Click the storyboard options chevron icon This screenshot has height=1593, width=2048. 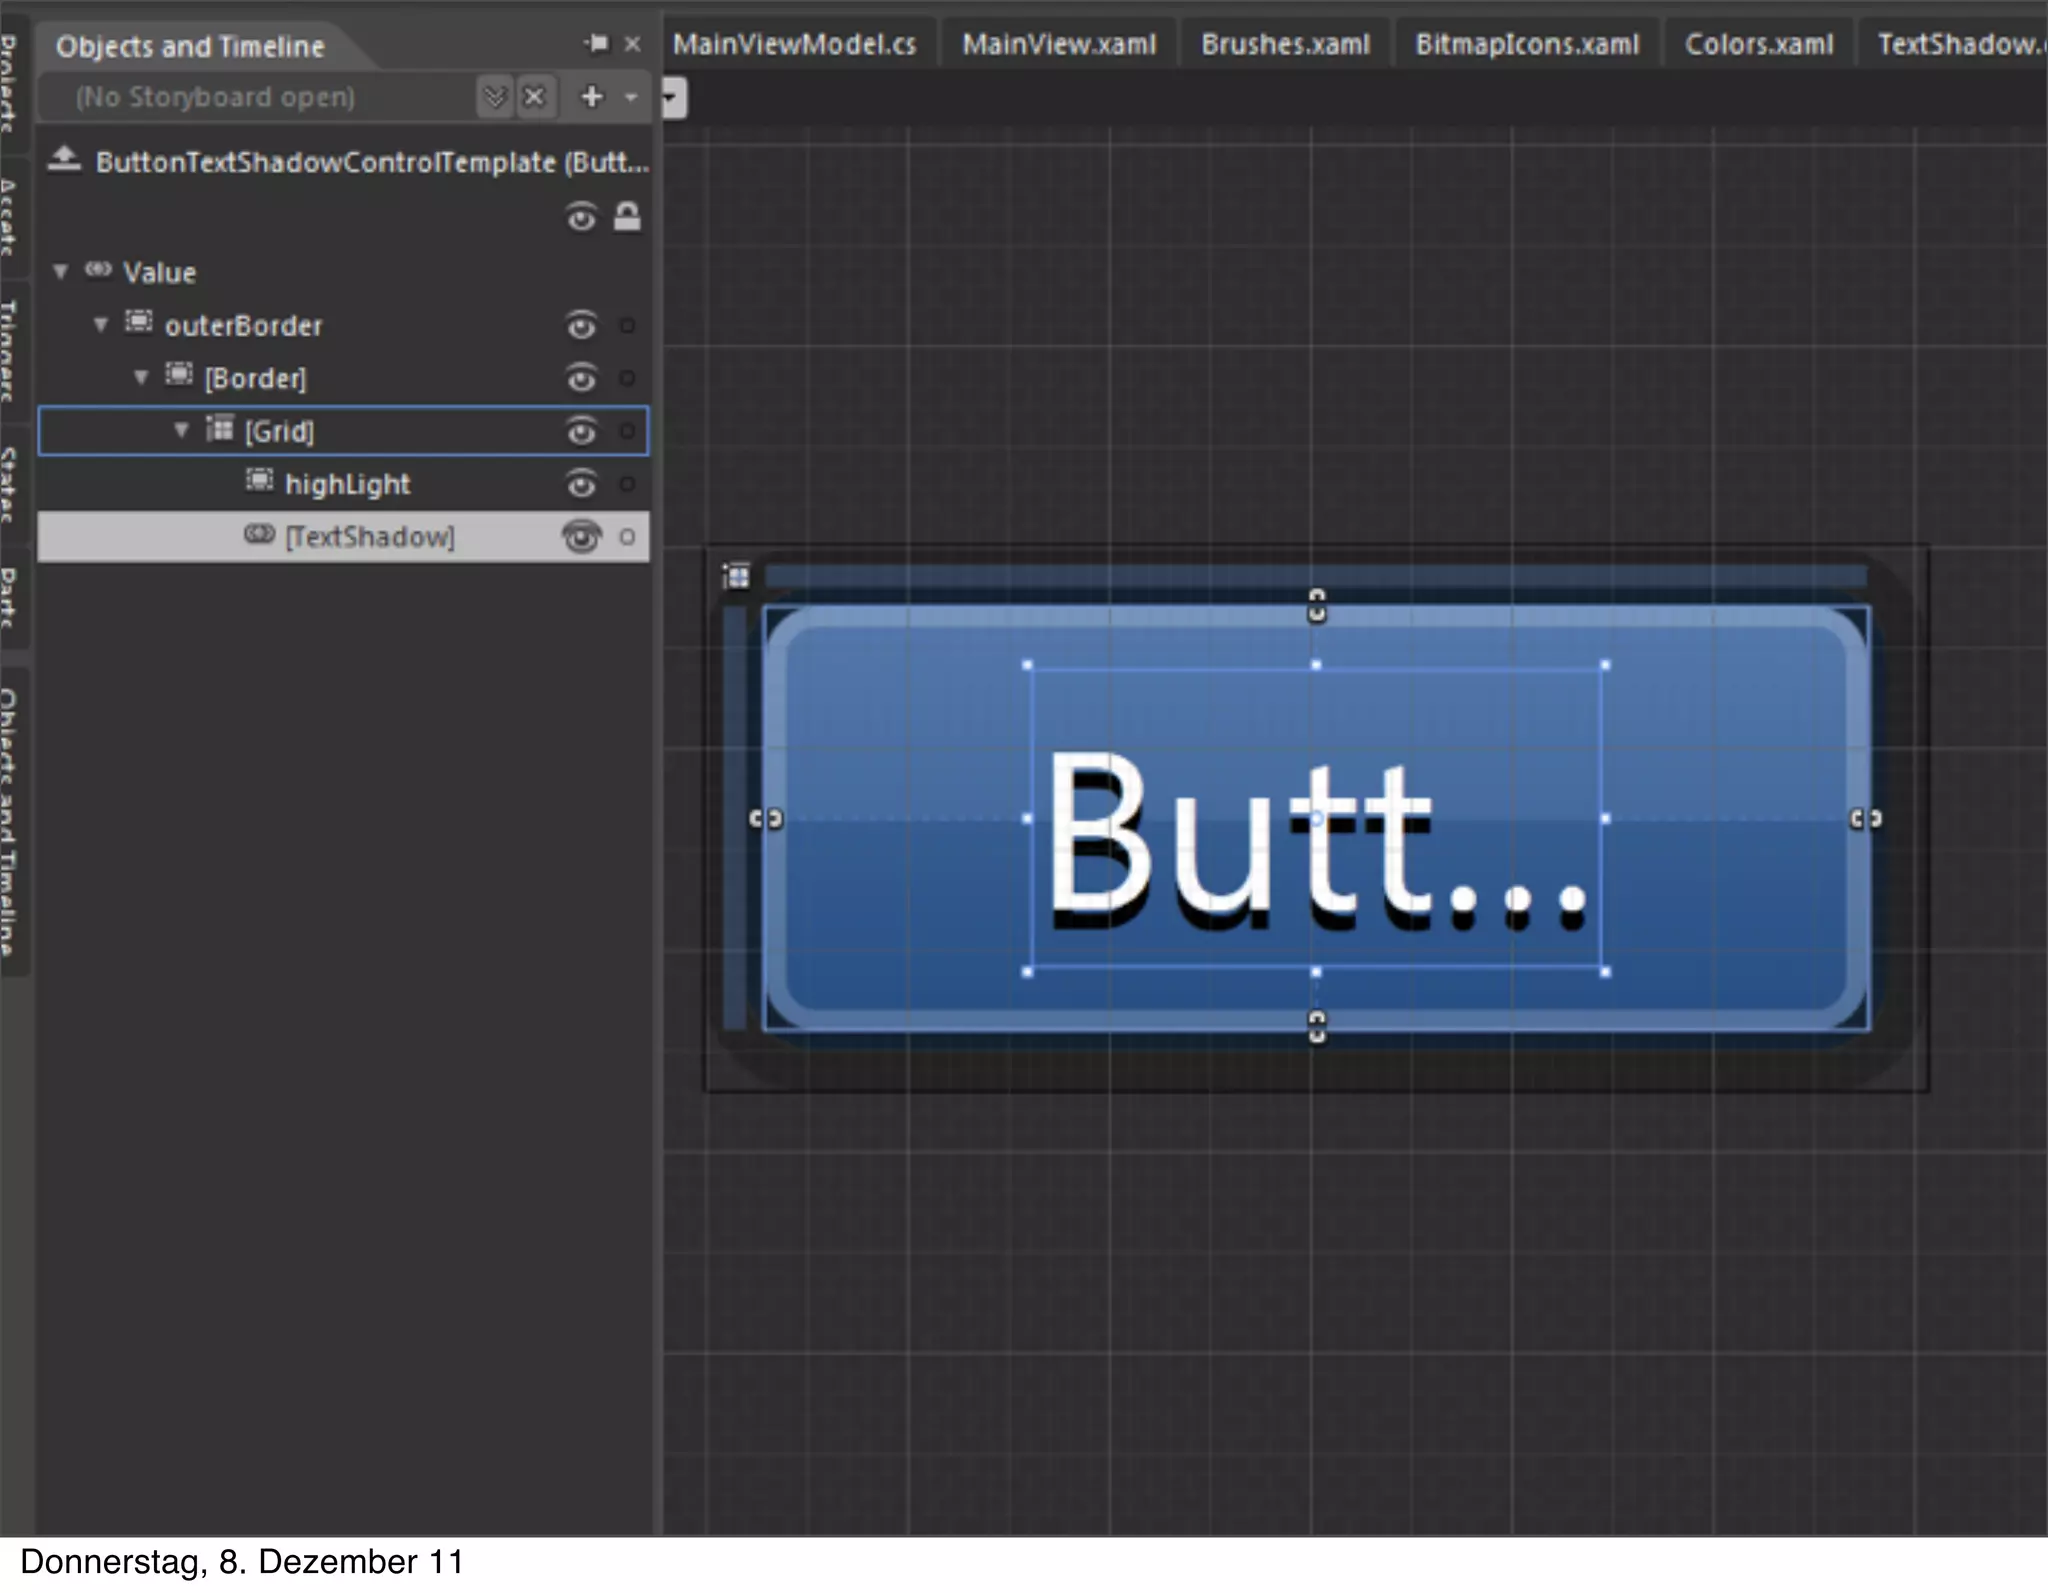tap(494, 97)
